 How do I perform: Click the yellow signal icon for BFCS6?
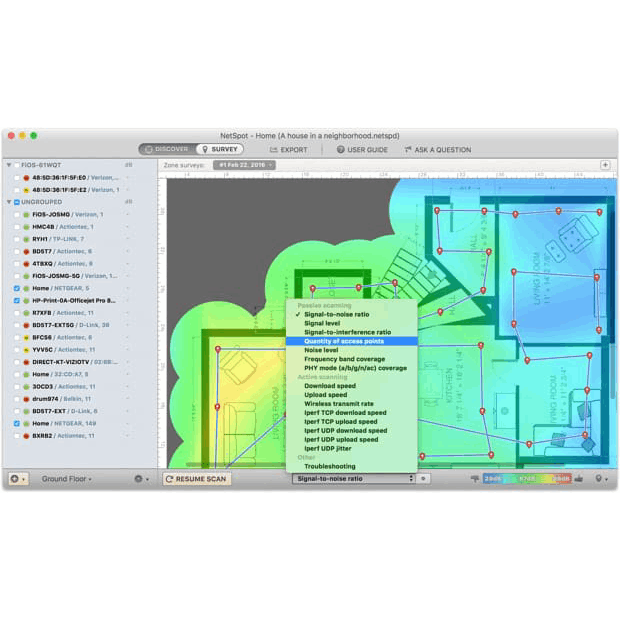click(26, 338)
